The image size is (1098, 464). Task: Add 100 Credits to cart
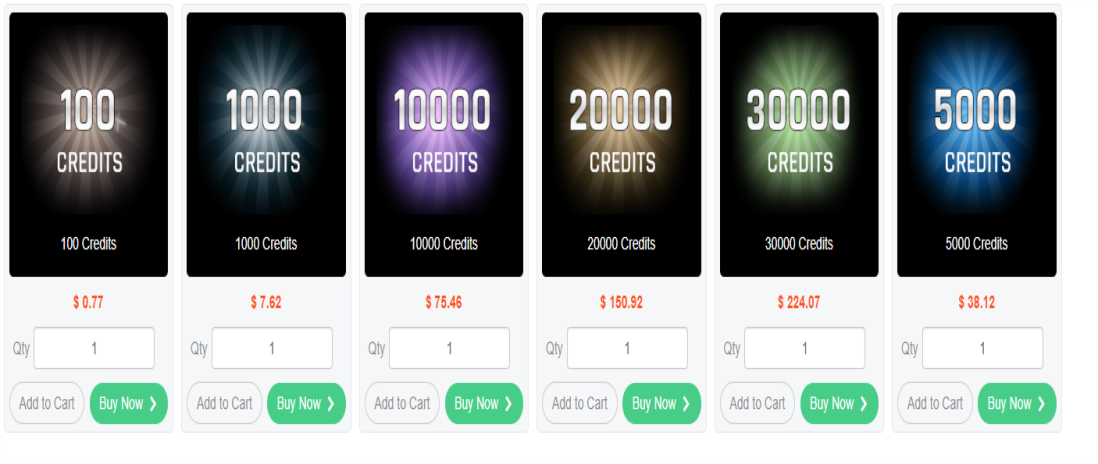click(47, 403)
